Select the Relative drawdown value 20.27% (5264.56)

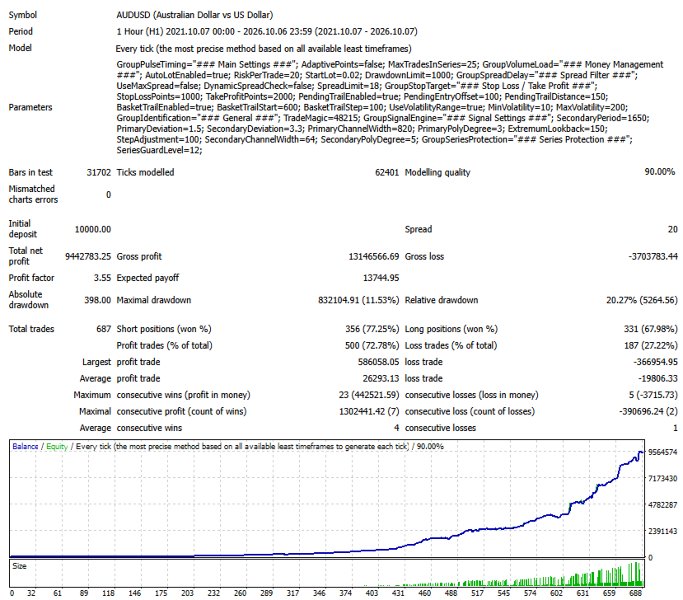(x=642, y=300)
